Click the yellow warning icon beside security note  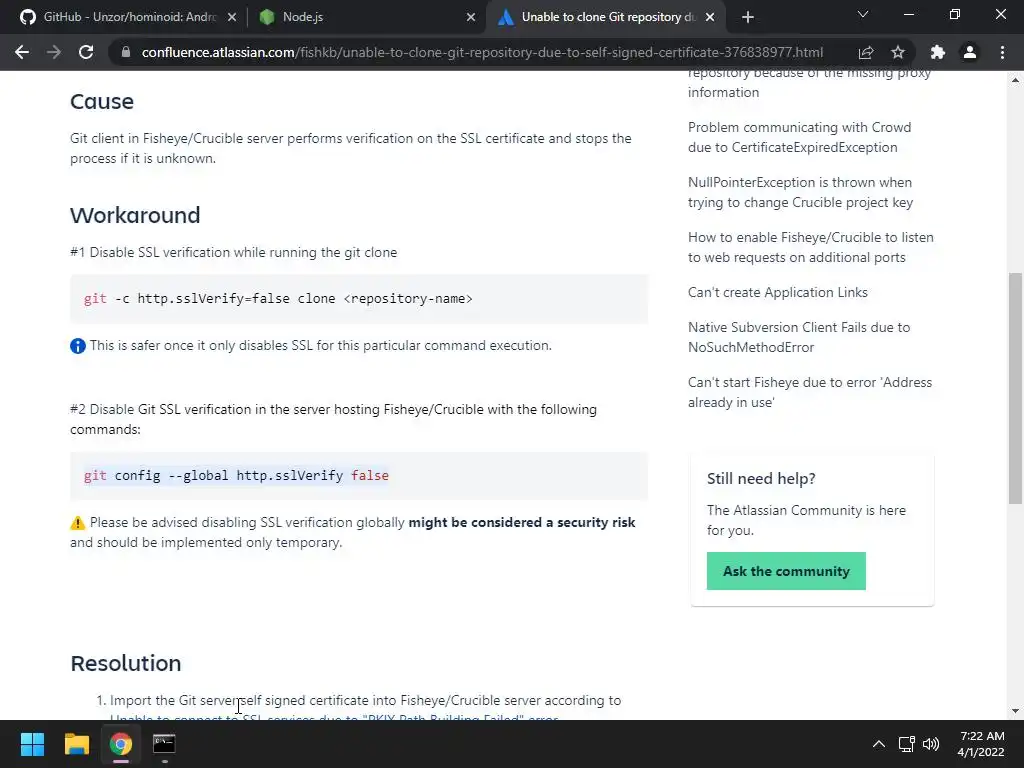pos(78,522)
